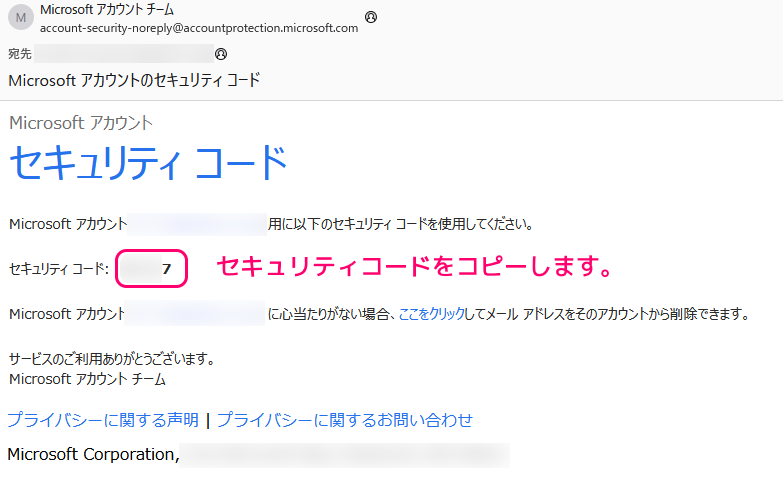This screenshot has height=495, width=783.
Task: Click the セキュリティ コード: label
Action: coord(59,269)
